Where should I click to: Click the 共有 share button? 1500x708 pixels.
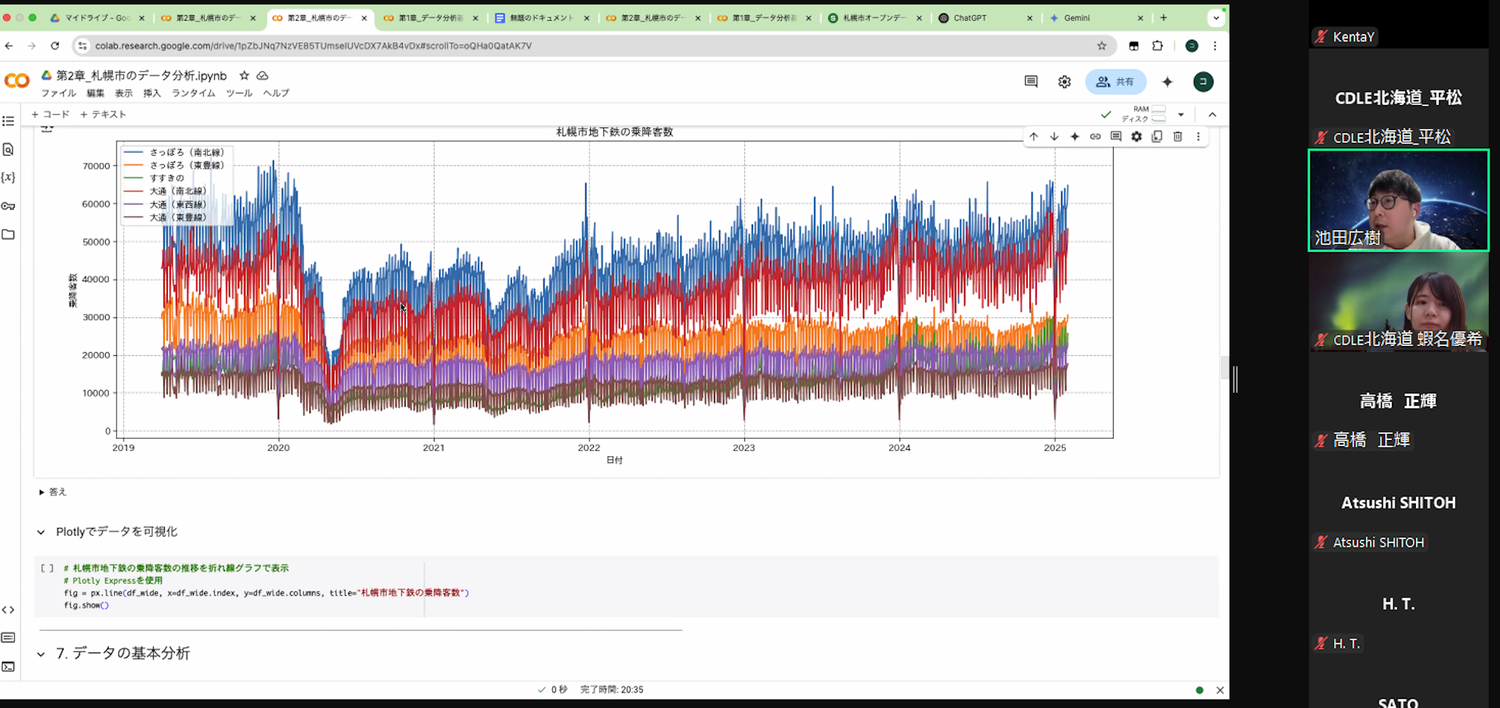point(1115,82)
